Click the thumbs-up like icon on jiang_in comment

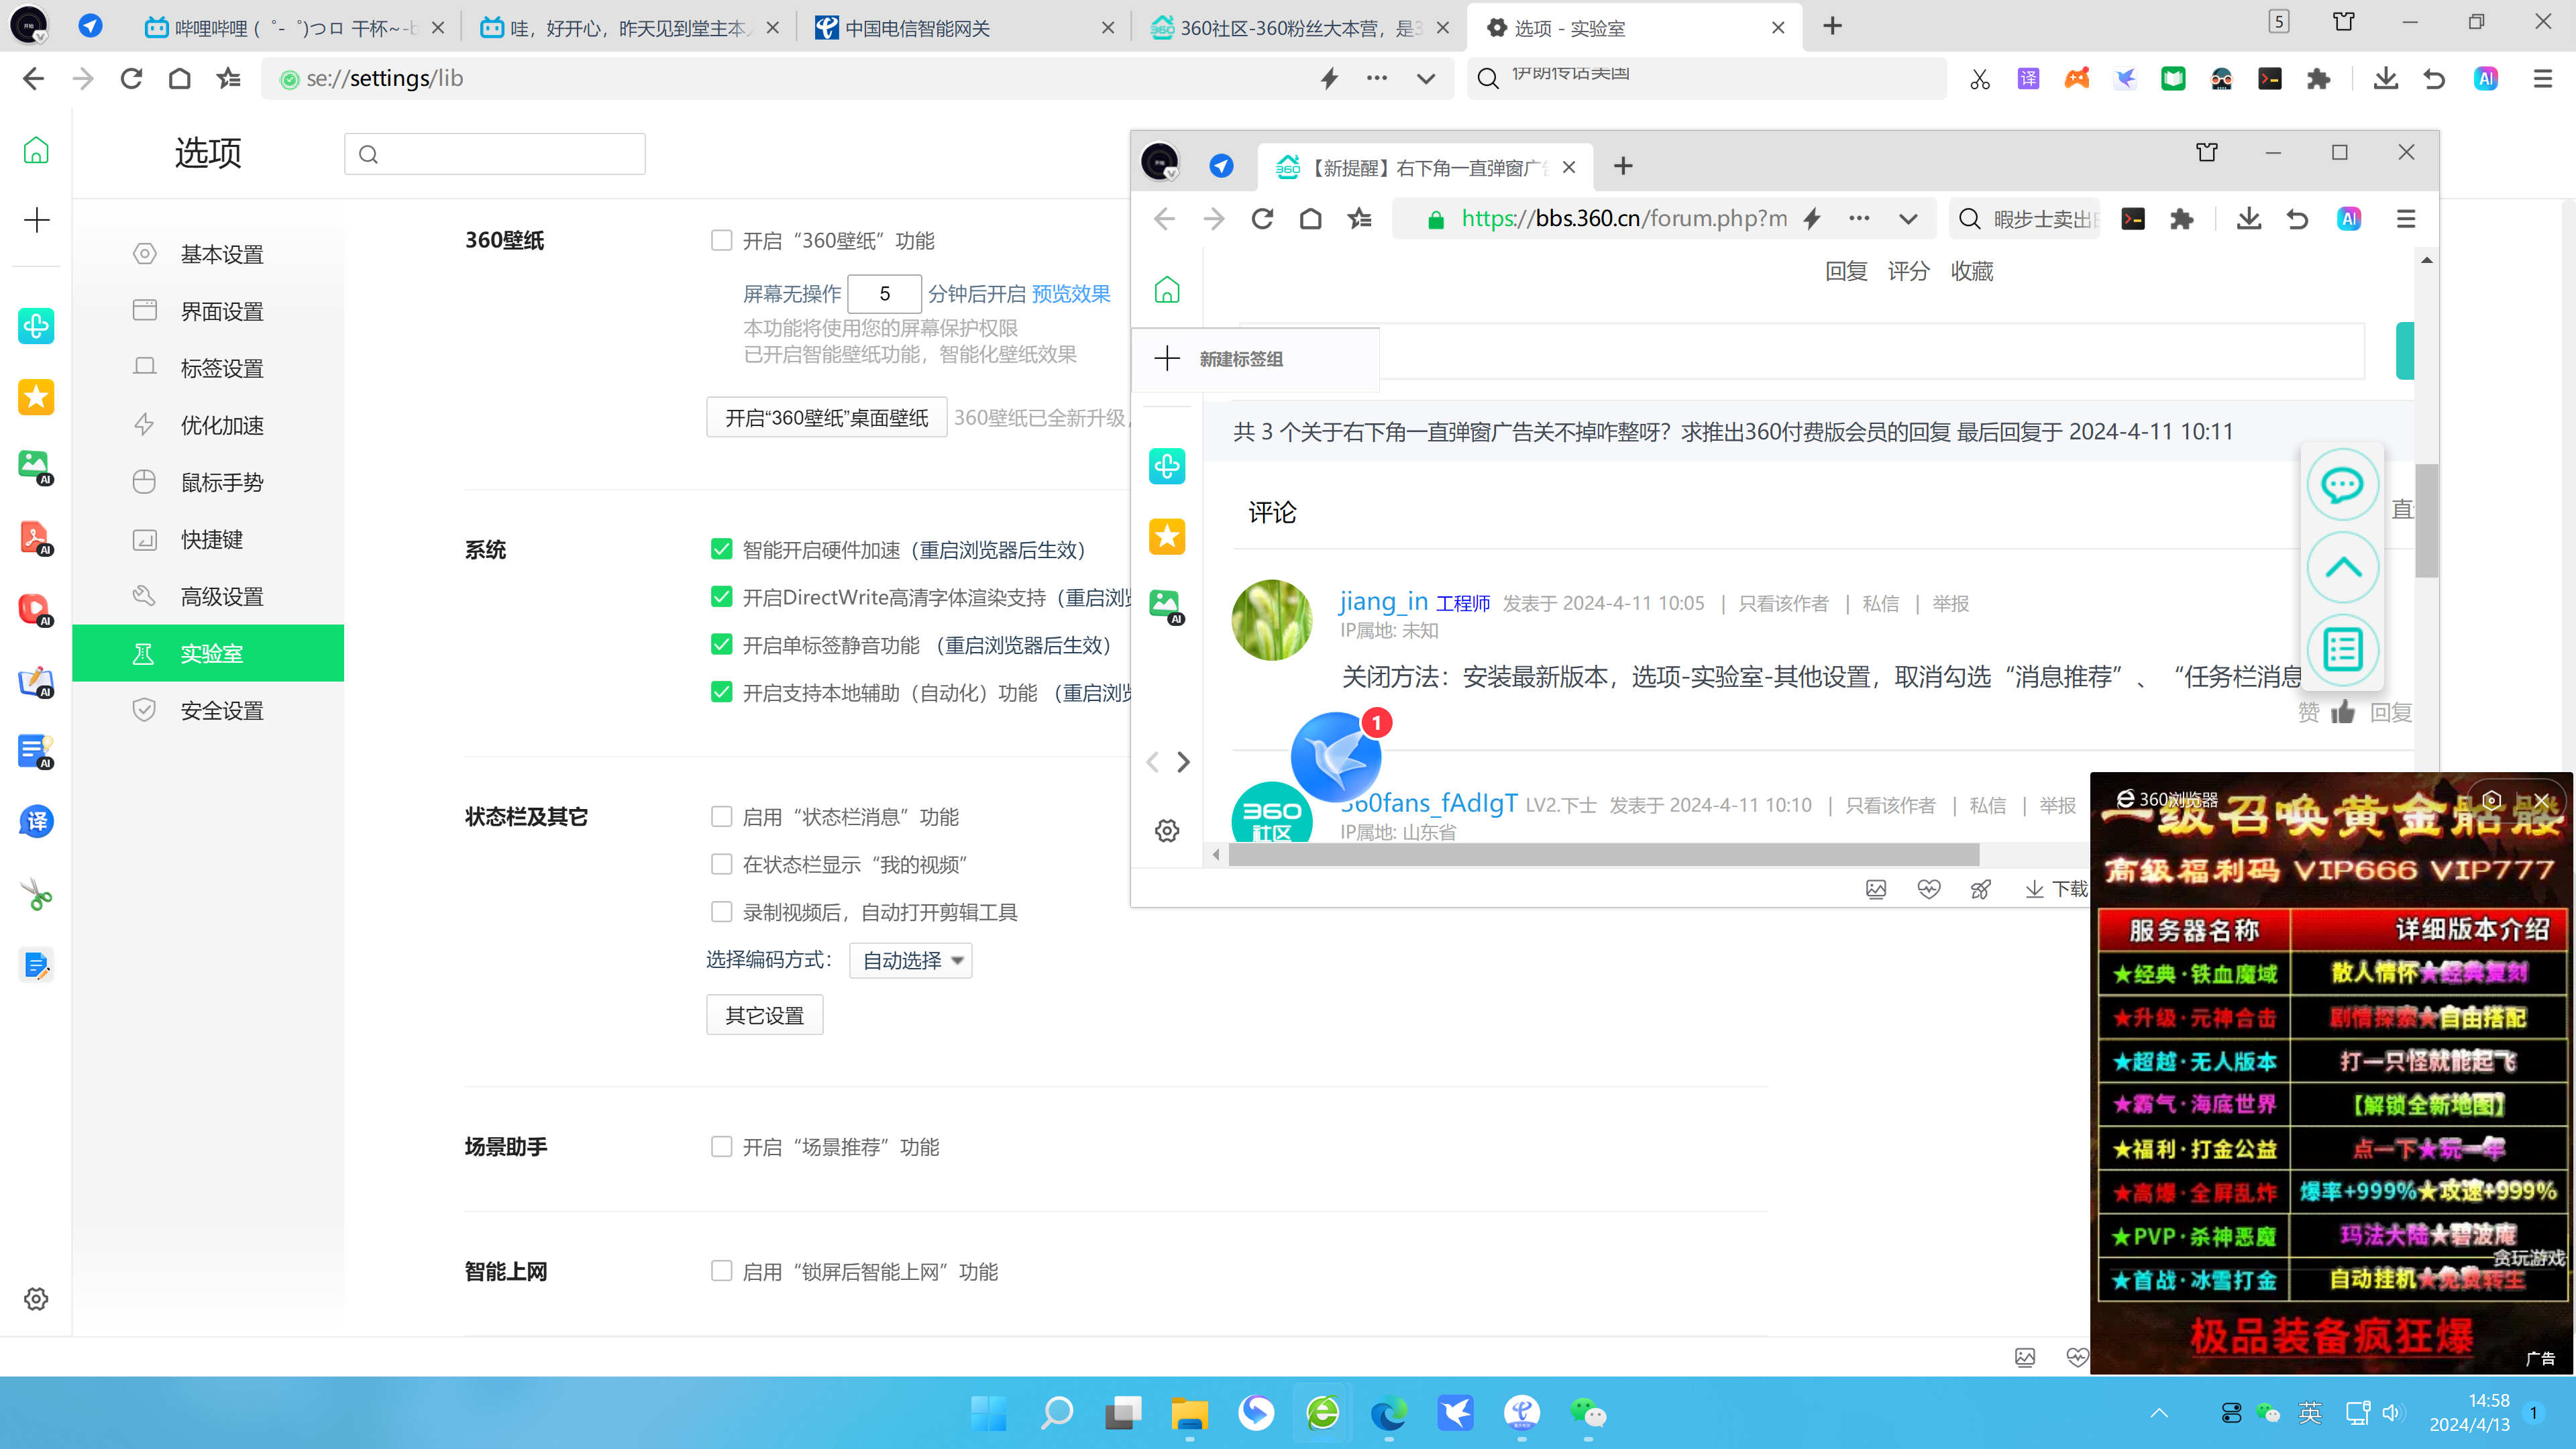(x=2343, y=712)
